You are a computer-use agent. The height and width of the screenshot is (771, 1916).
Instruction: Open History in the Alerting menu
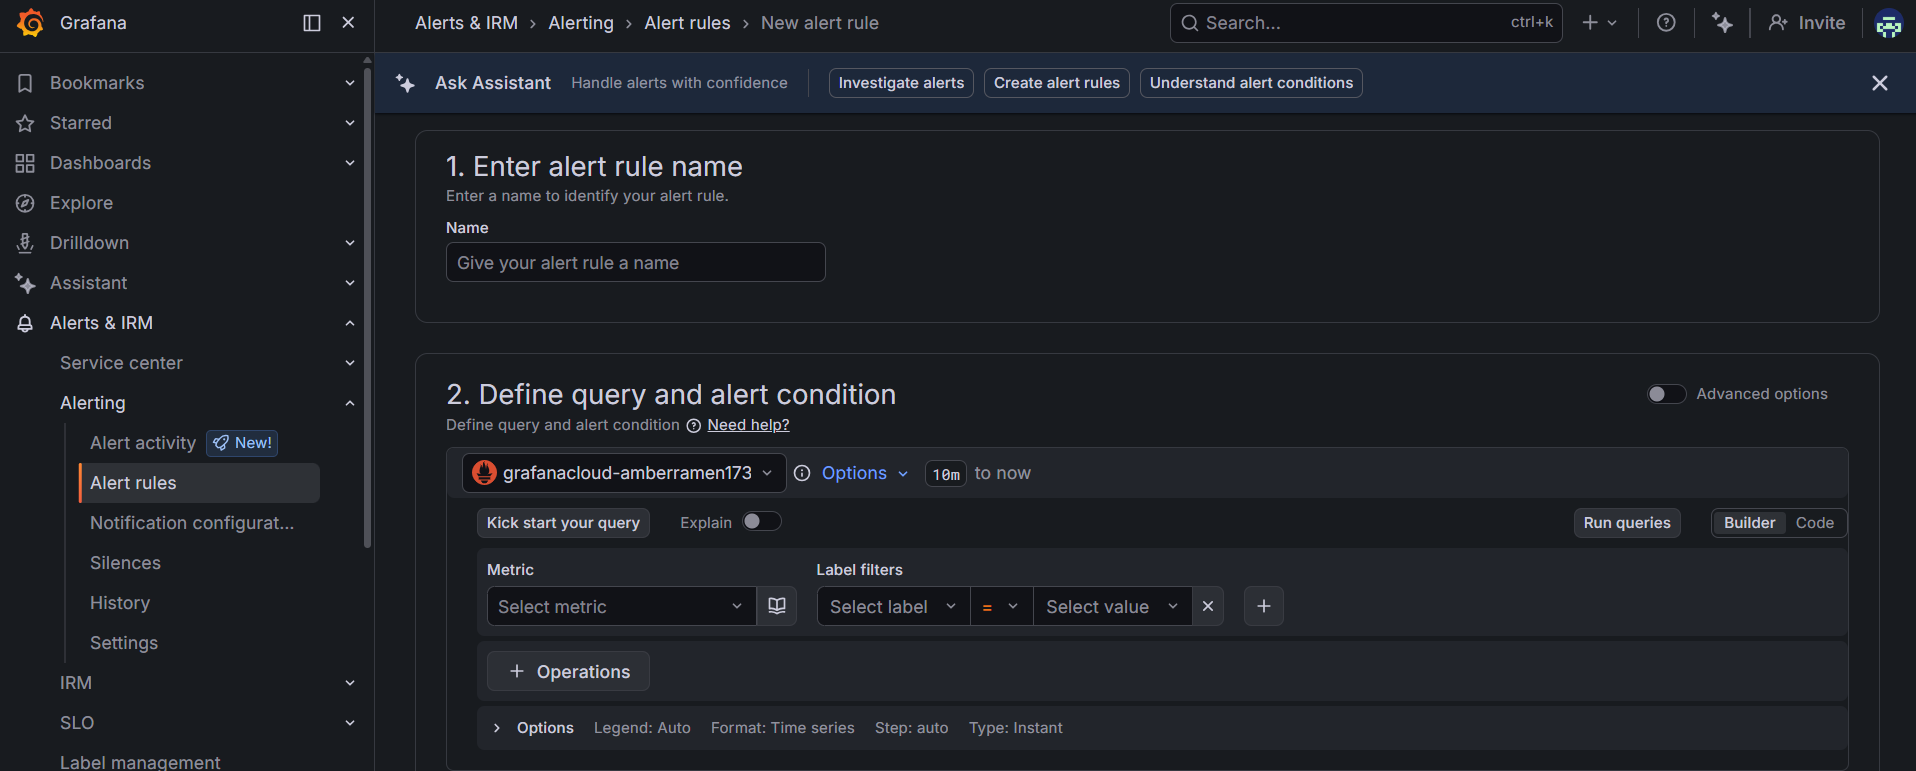[x=120, y=603]
